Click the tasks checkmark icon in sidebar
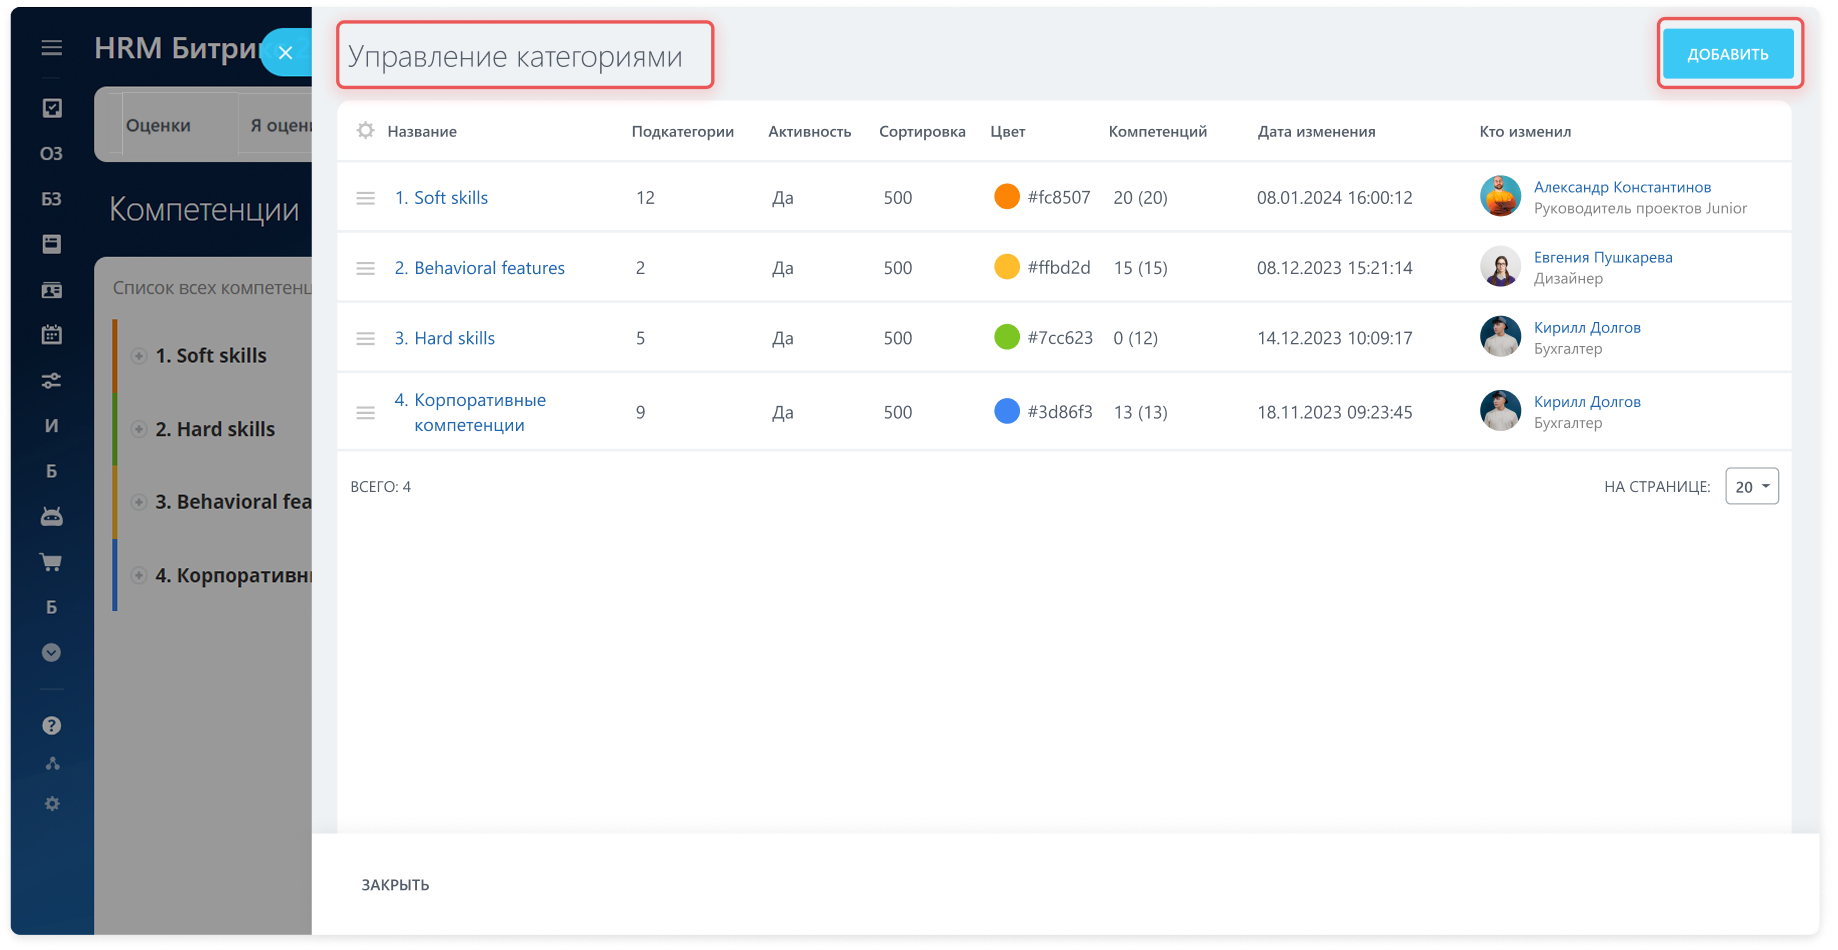Screen dimensions: 1838x950 [x=52, y=108]
